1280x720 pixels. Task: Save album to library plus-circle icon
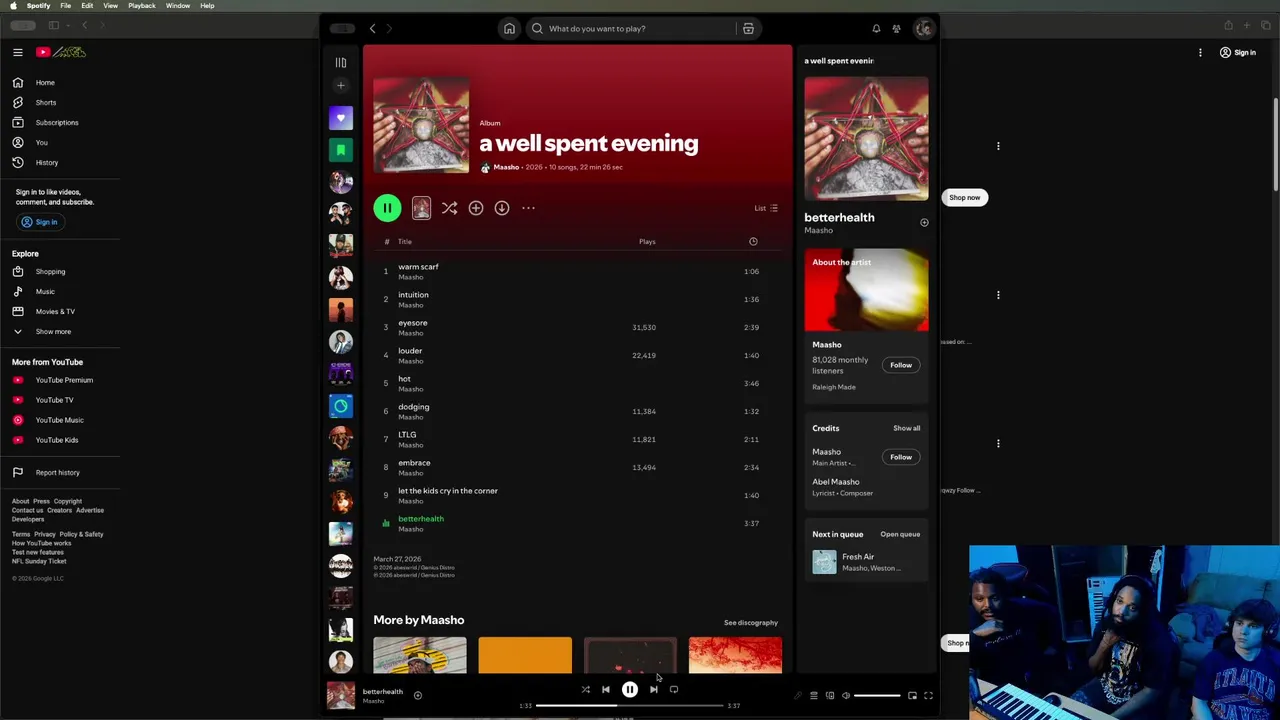[x=476, y=208]
